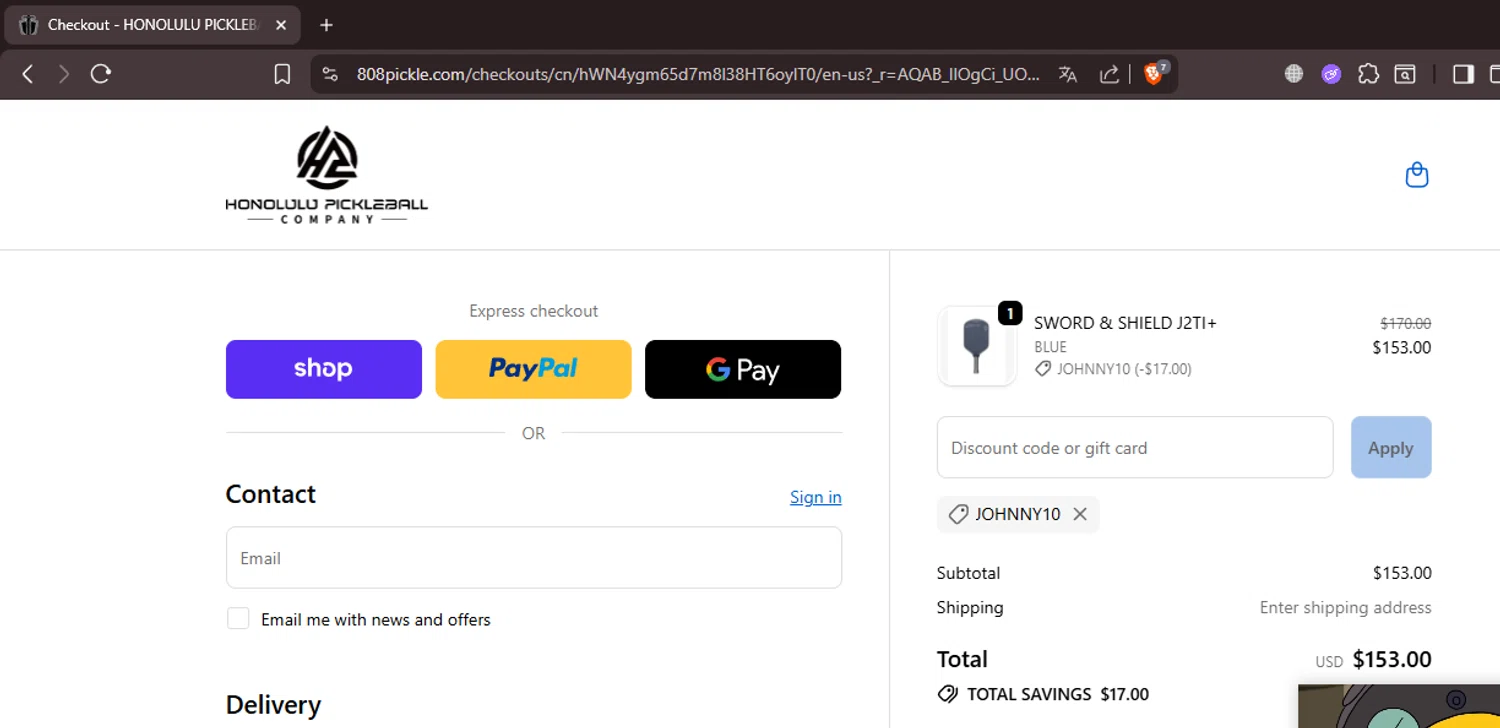Click the TOTAL SAVINGS $17.00 text
Viewport: 1500px width, 728px height.
[1058, 694]
